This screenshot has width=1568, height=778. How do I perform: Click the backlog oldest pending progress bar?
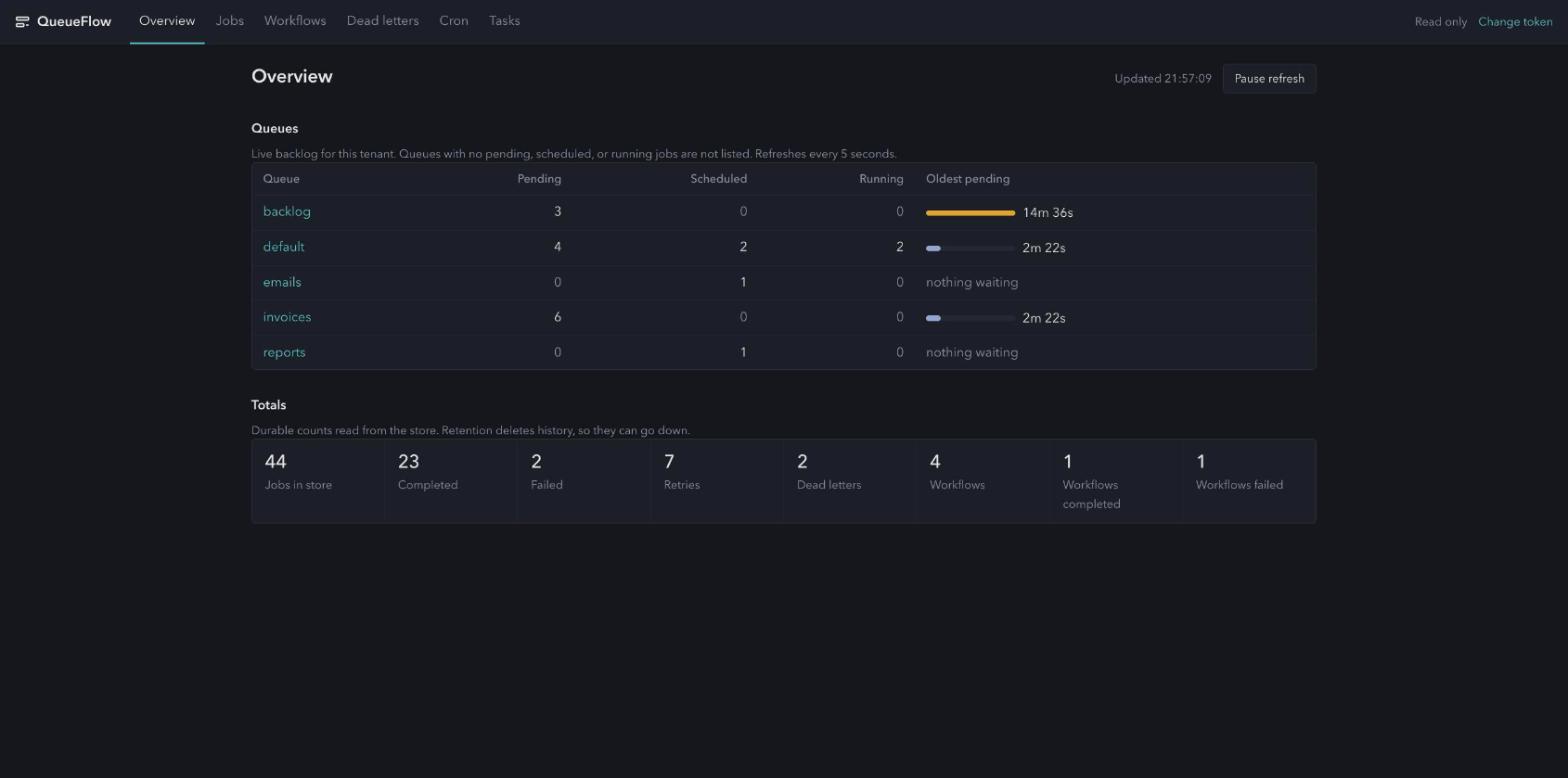click(x=970, y=213)
